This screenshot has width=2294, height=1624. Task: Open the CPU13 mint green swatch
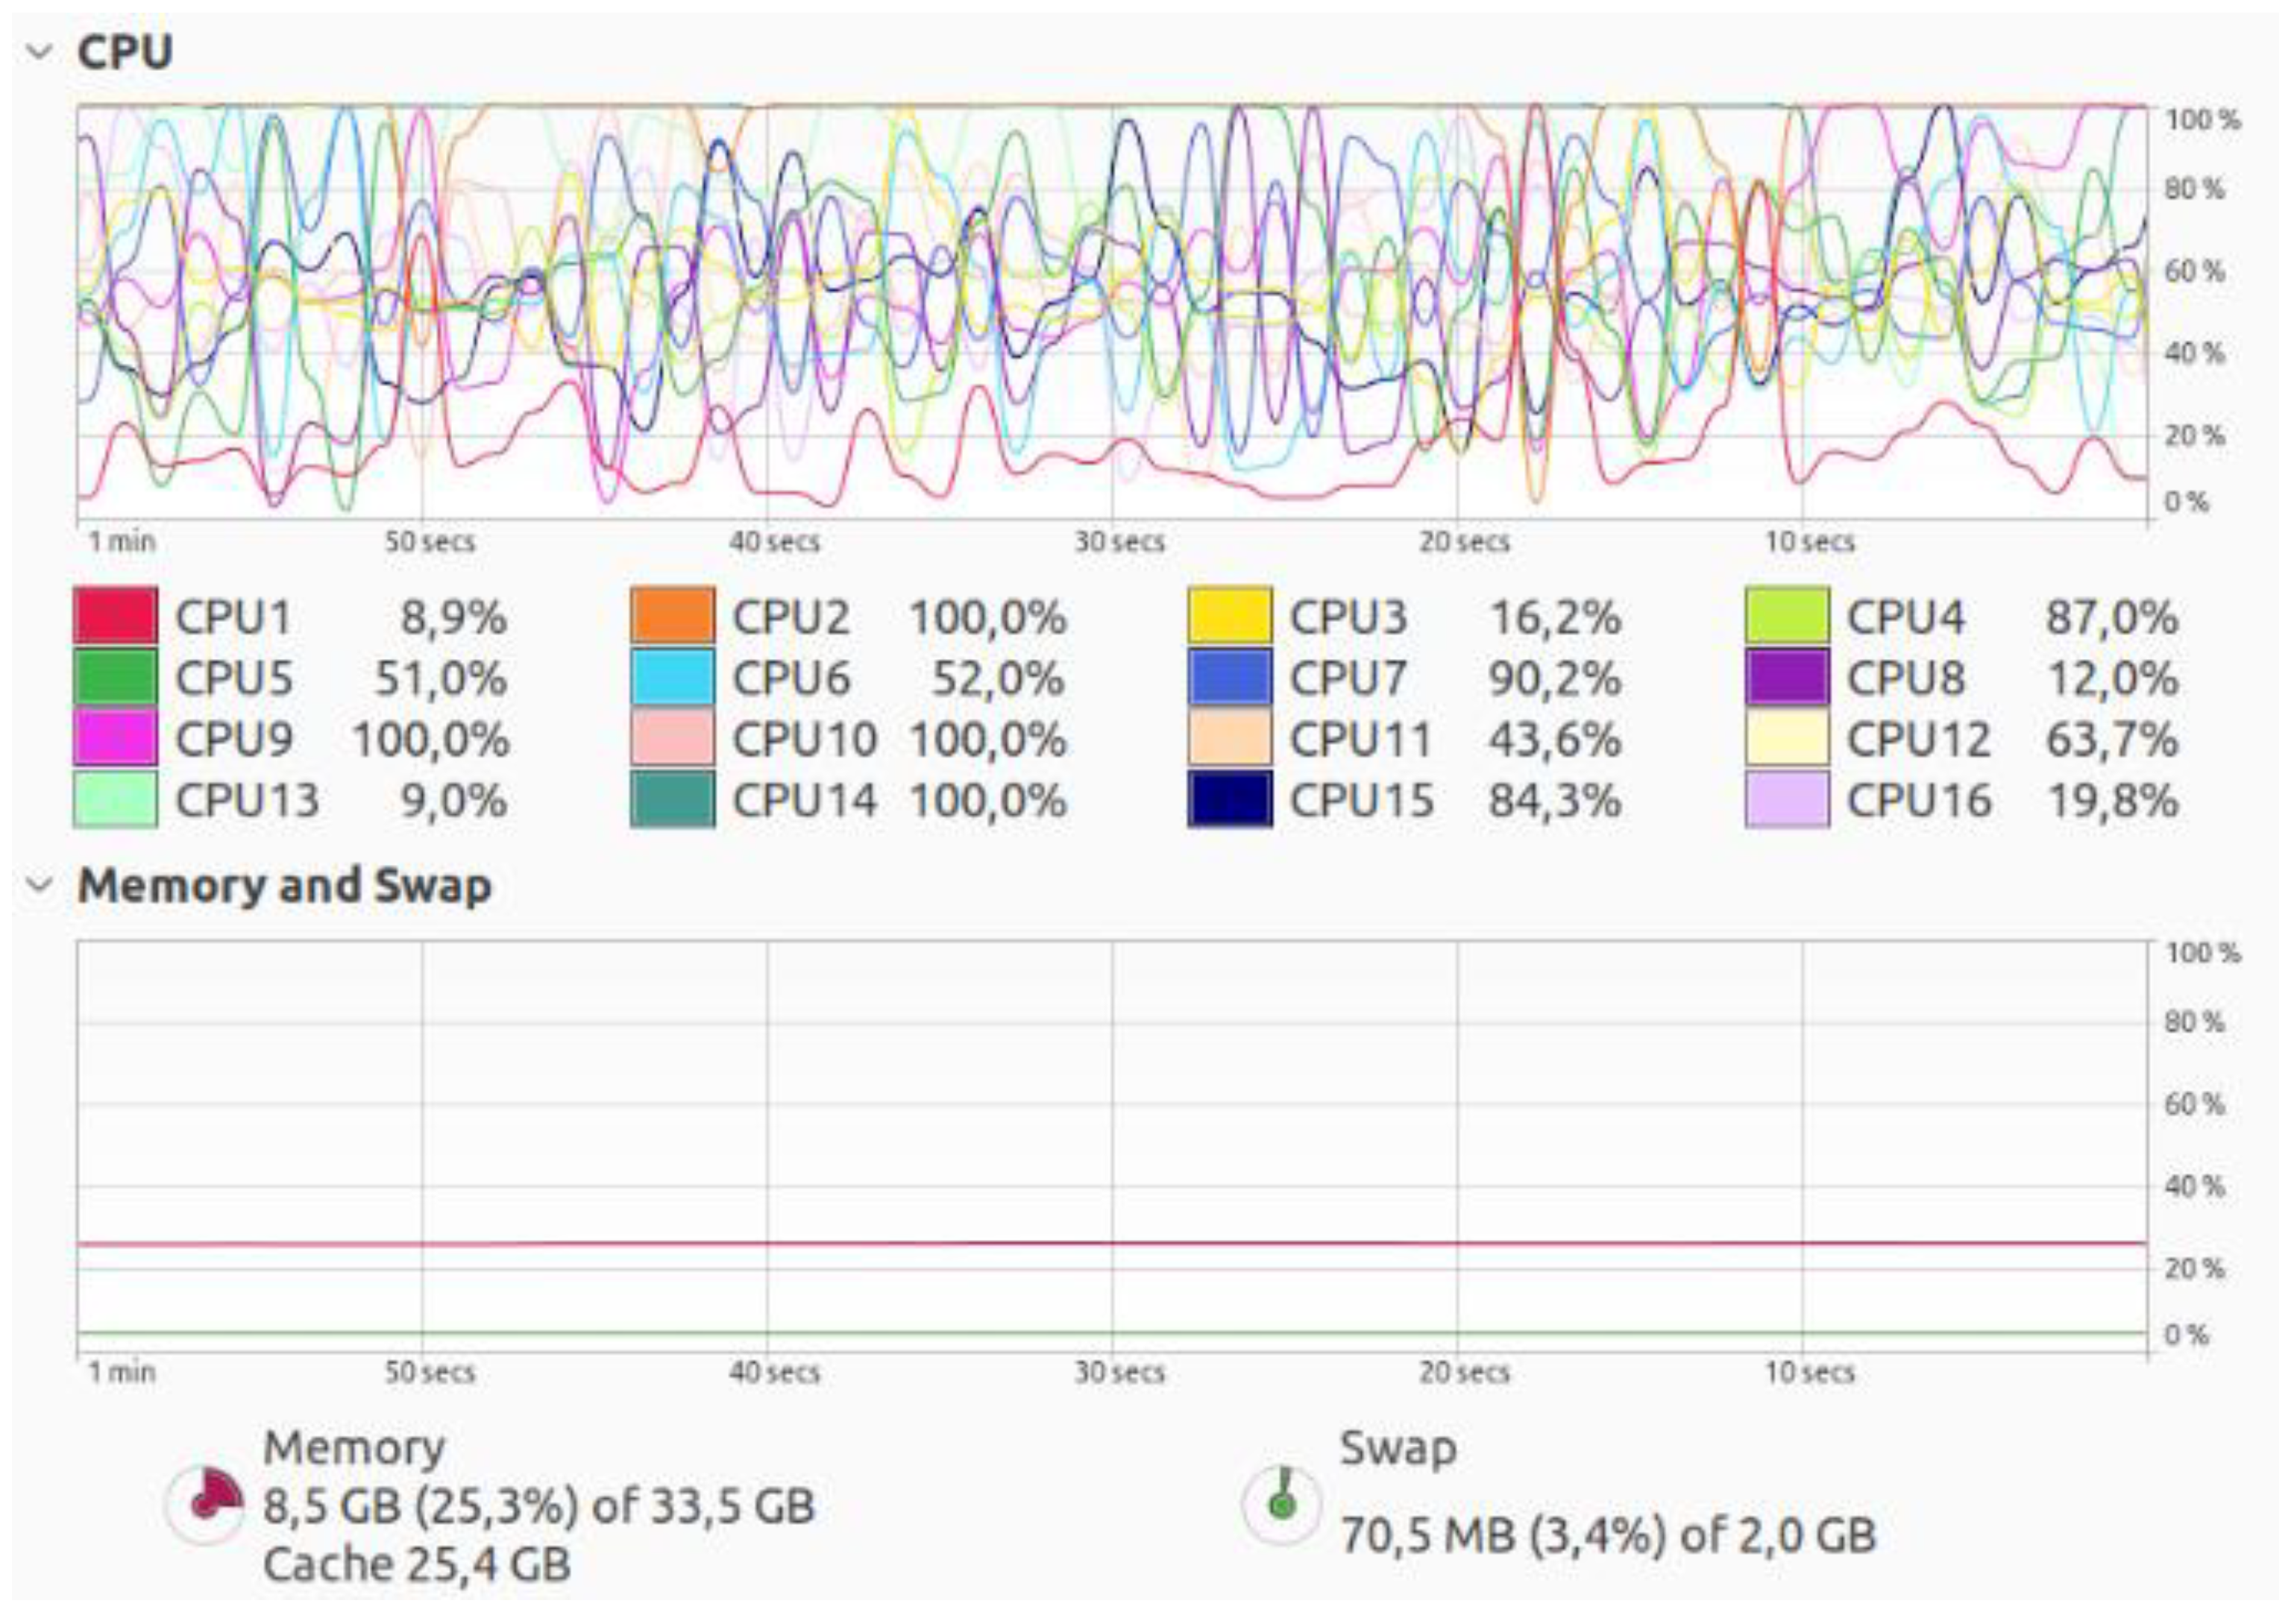coord(115,799)
